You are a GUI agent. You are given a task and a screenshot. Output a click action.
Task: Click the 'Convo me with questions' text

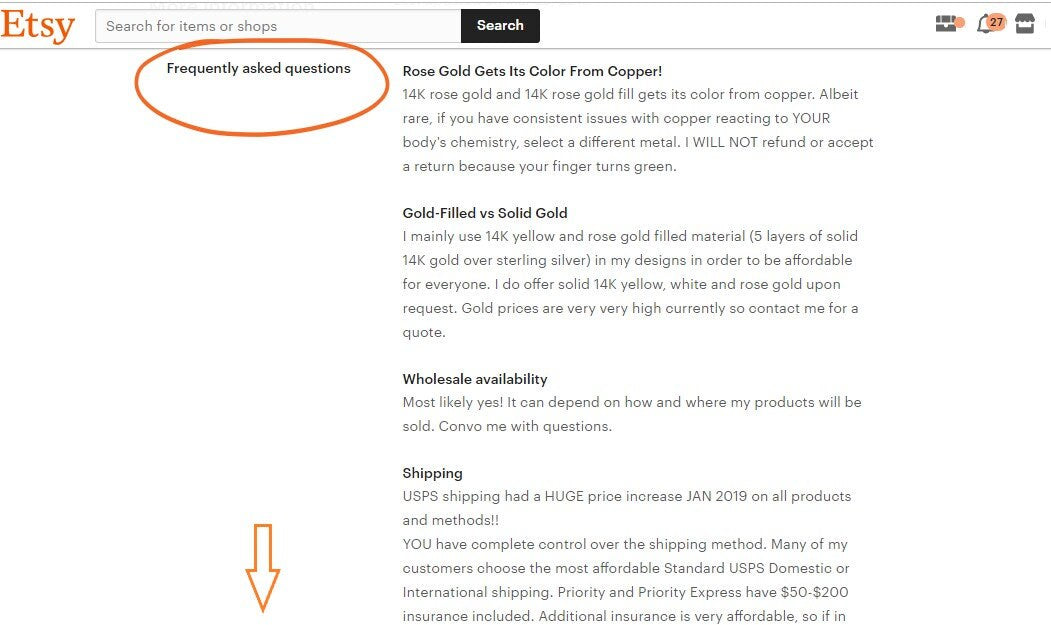pyautogui.click(x=525, y=427)
